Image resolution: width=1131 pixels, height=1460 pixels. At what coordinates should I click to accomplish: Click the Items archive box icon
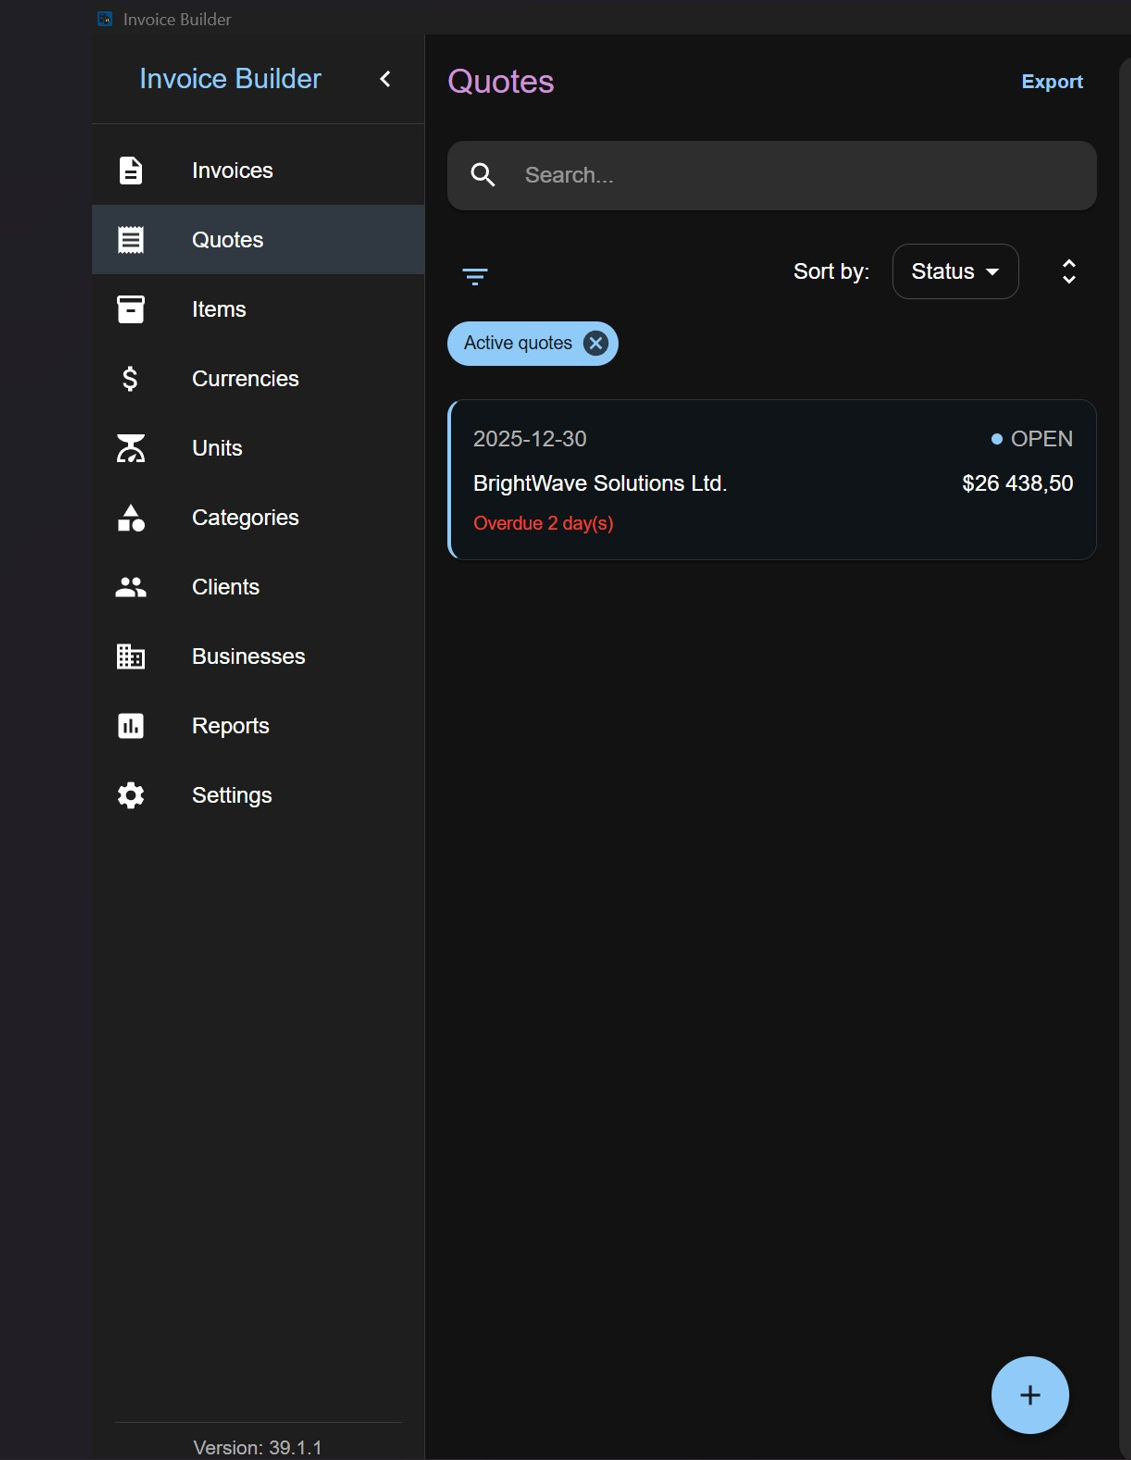pos(131,309)
